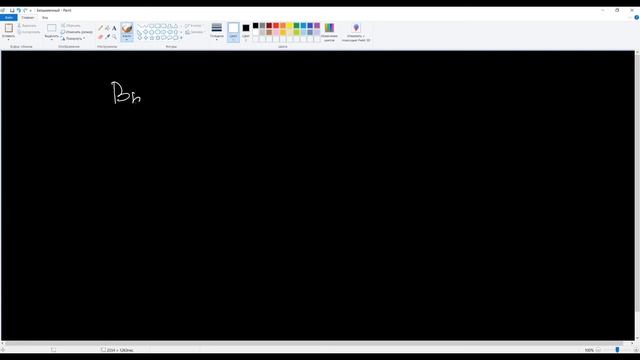Image resolution: width=640 pixels, height=360 pixels.
Task: Pick brown from the second palette row
Action: [x=269, y=32]
